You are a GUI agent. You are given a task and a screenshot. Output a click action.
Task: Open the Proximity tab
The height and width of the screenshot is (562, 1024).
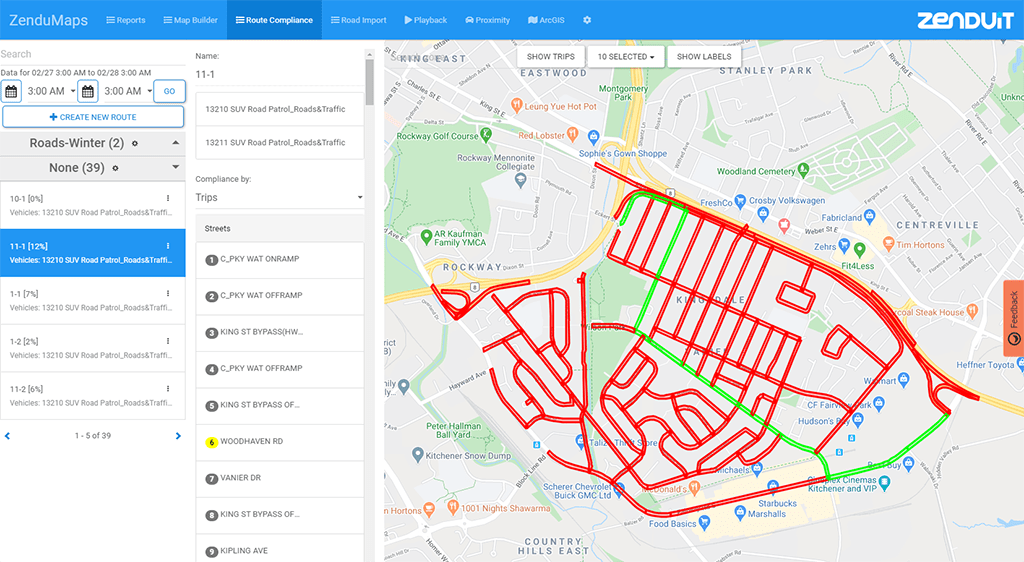pyautogui.click(x=488, y=20)
